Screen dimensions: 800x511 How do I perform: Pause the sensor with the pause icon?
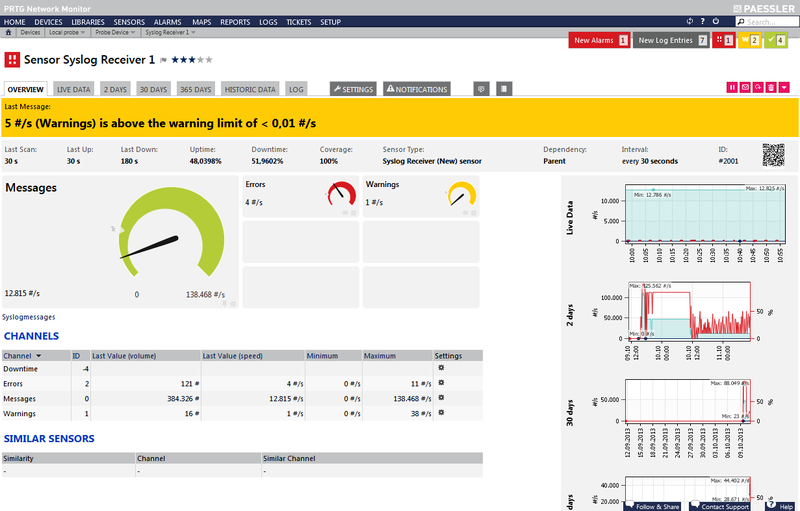732,88
